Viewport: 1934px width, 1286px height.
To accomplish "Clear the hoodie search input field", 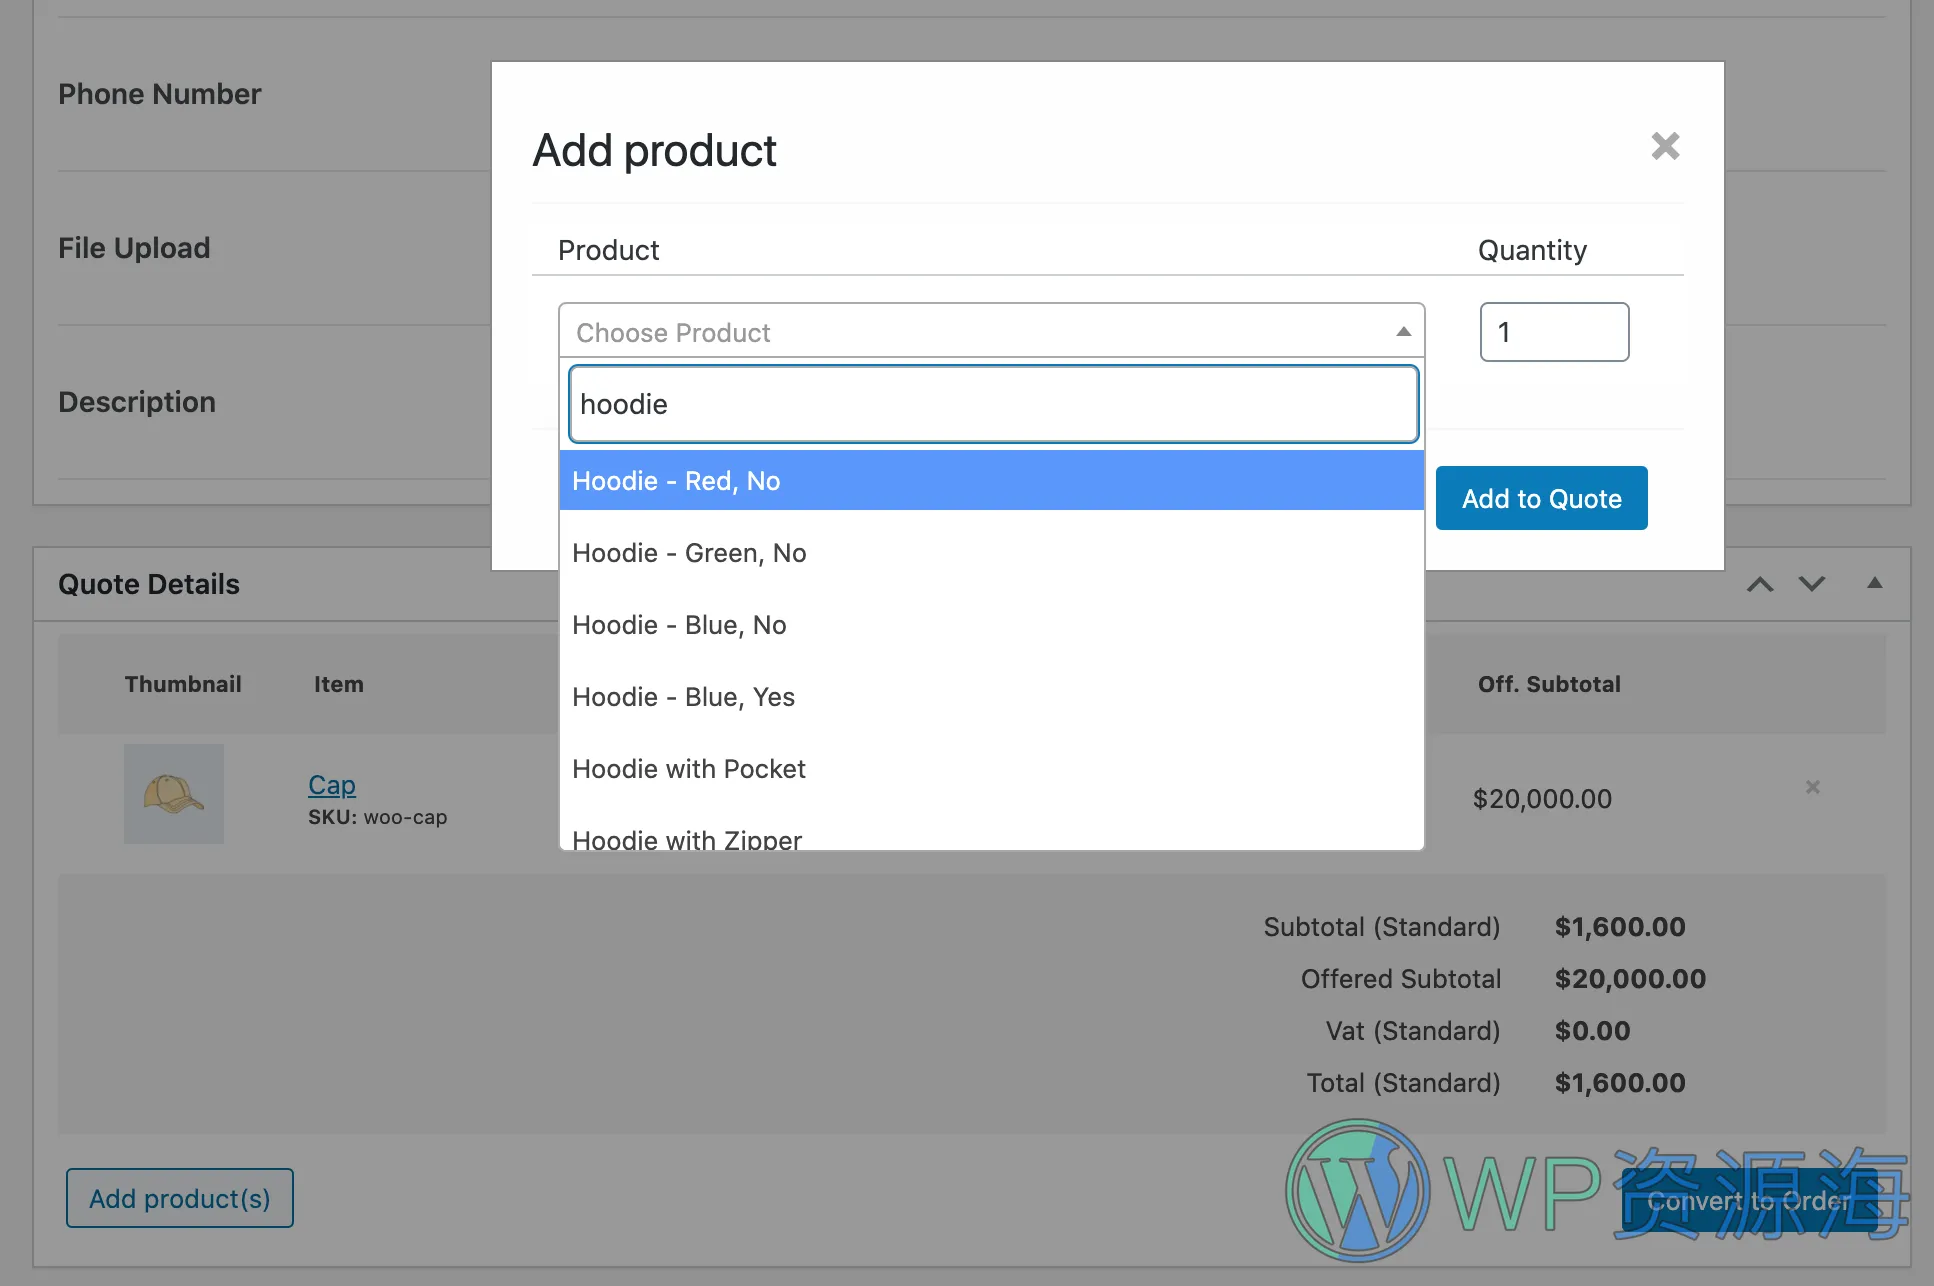I will point(989,403).
